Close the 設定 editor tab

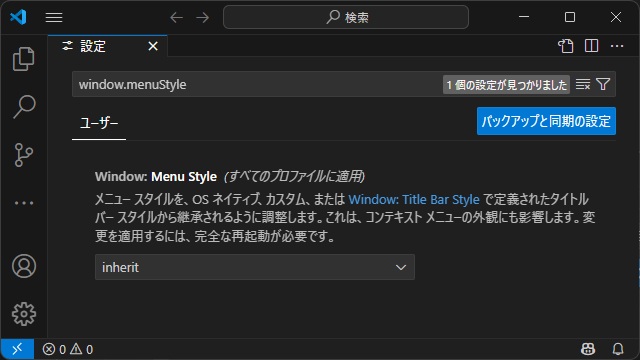point(153,46)
